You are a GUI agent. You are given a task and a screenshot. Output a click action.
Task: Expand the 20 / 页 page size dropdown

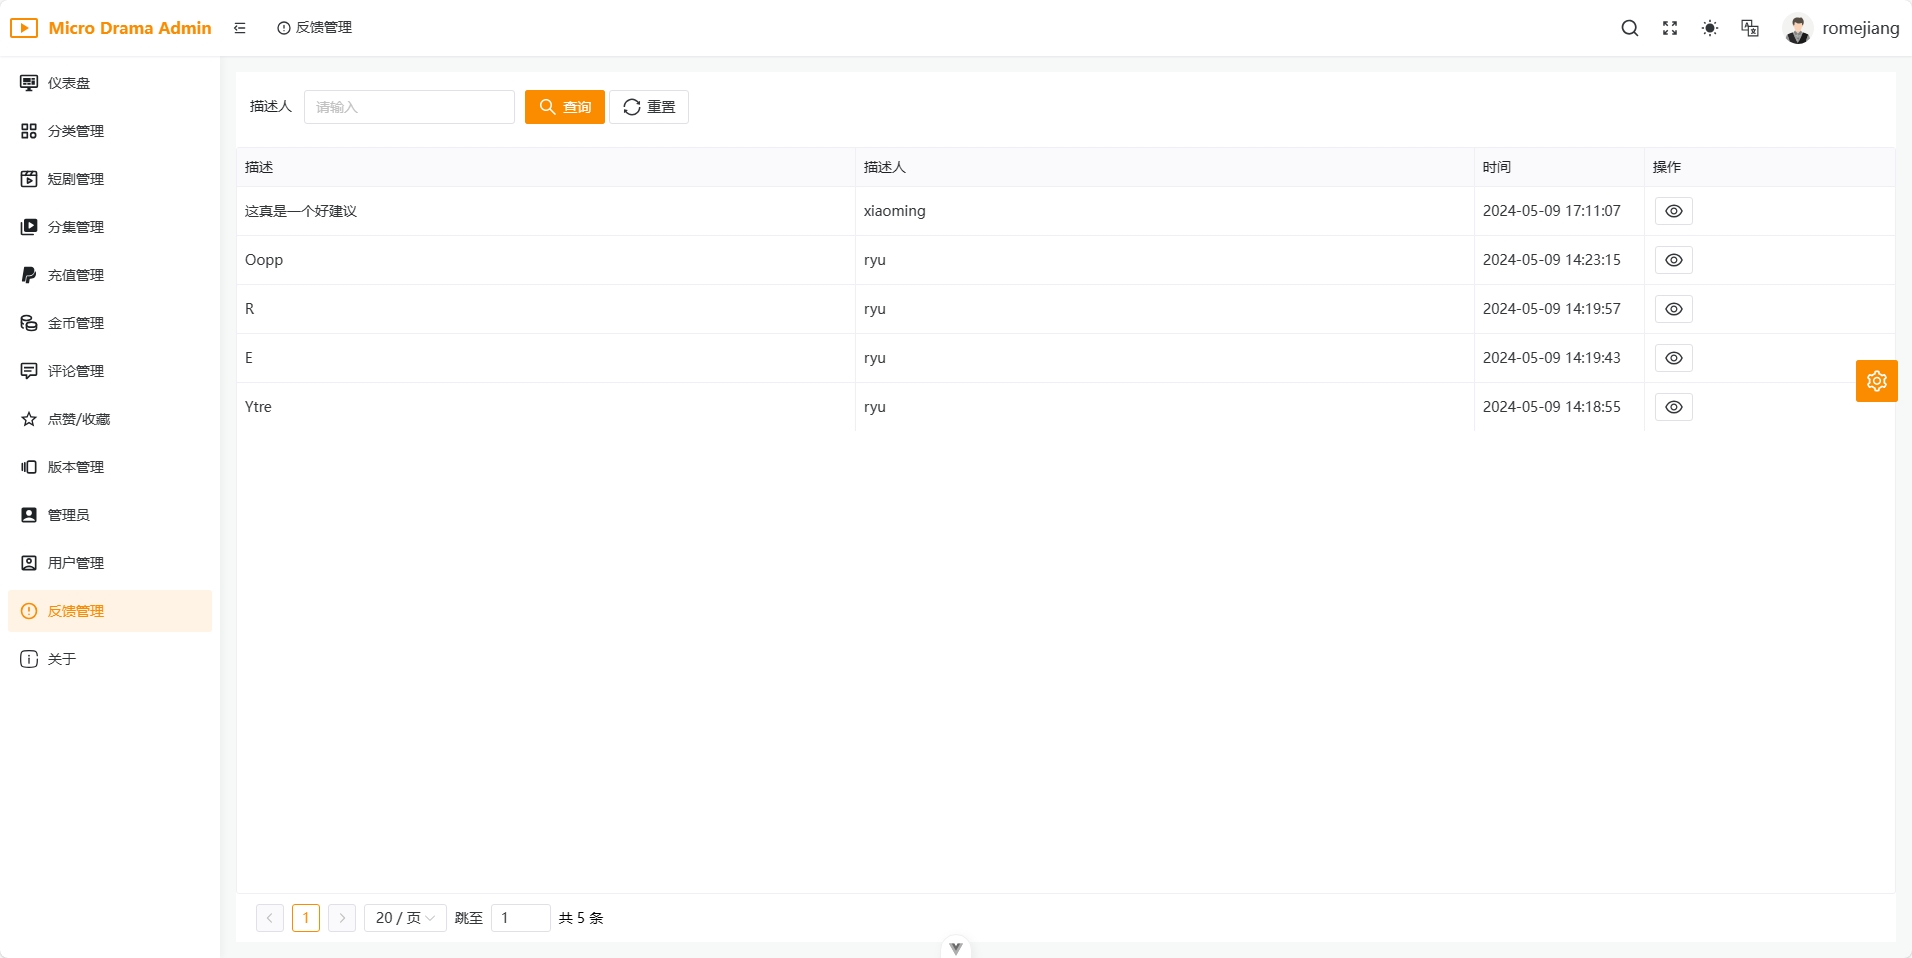tap(405, 918)
